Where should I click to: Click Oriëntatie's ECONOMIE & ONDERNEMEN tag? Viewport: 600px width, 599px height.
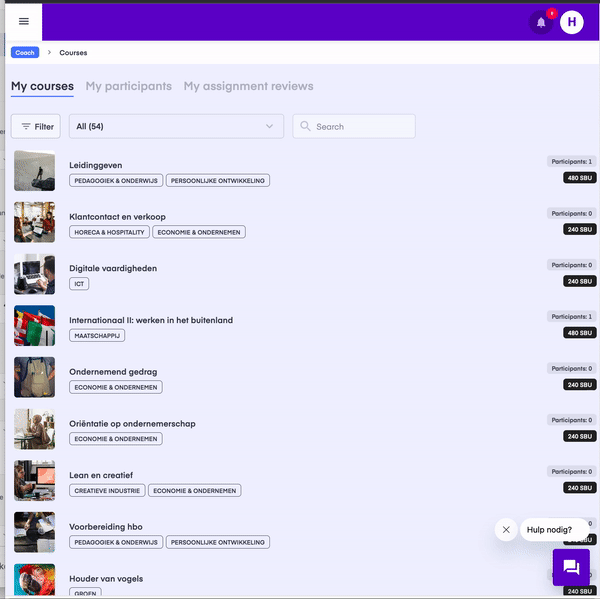116,439
